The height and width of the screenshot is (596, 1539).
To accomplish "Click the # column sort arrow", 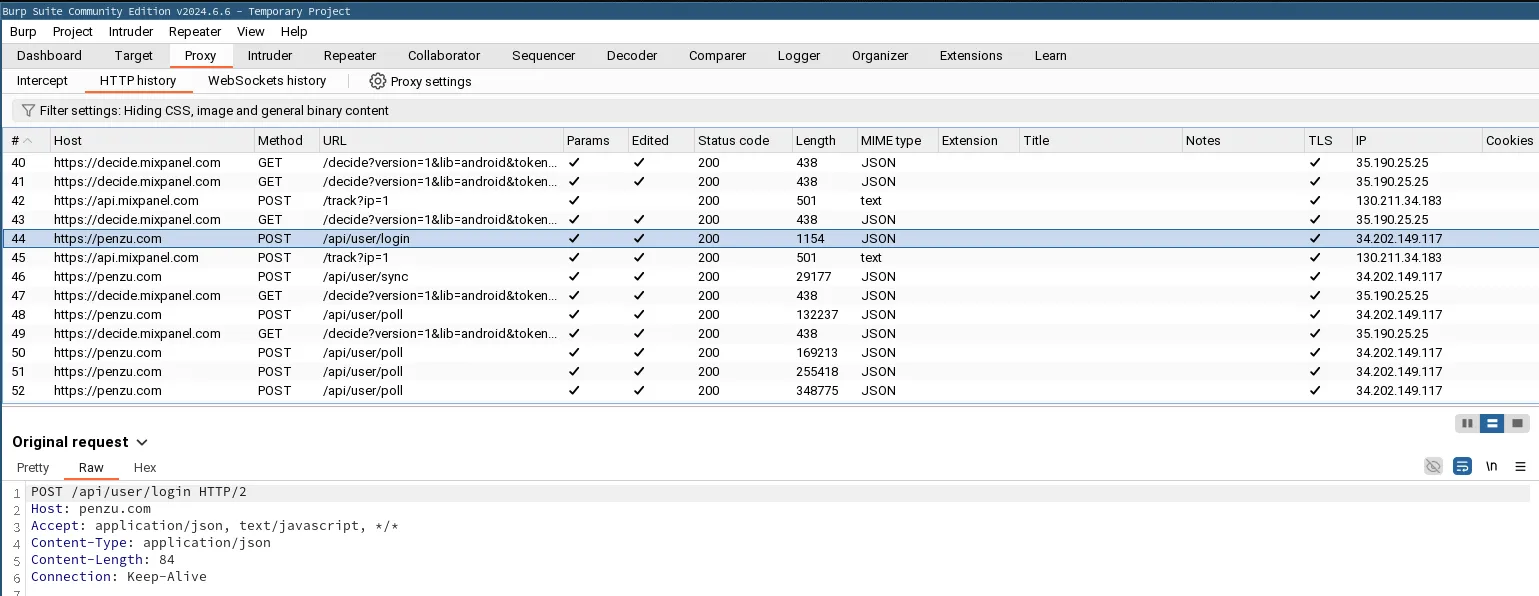I will pyautogui.click(x=28, y=141).
